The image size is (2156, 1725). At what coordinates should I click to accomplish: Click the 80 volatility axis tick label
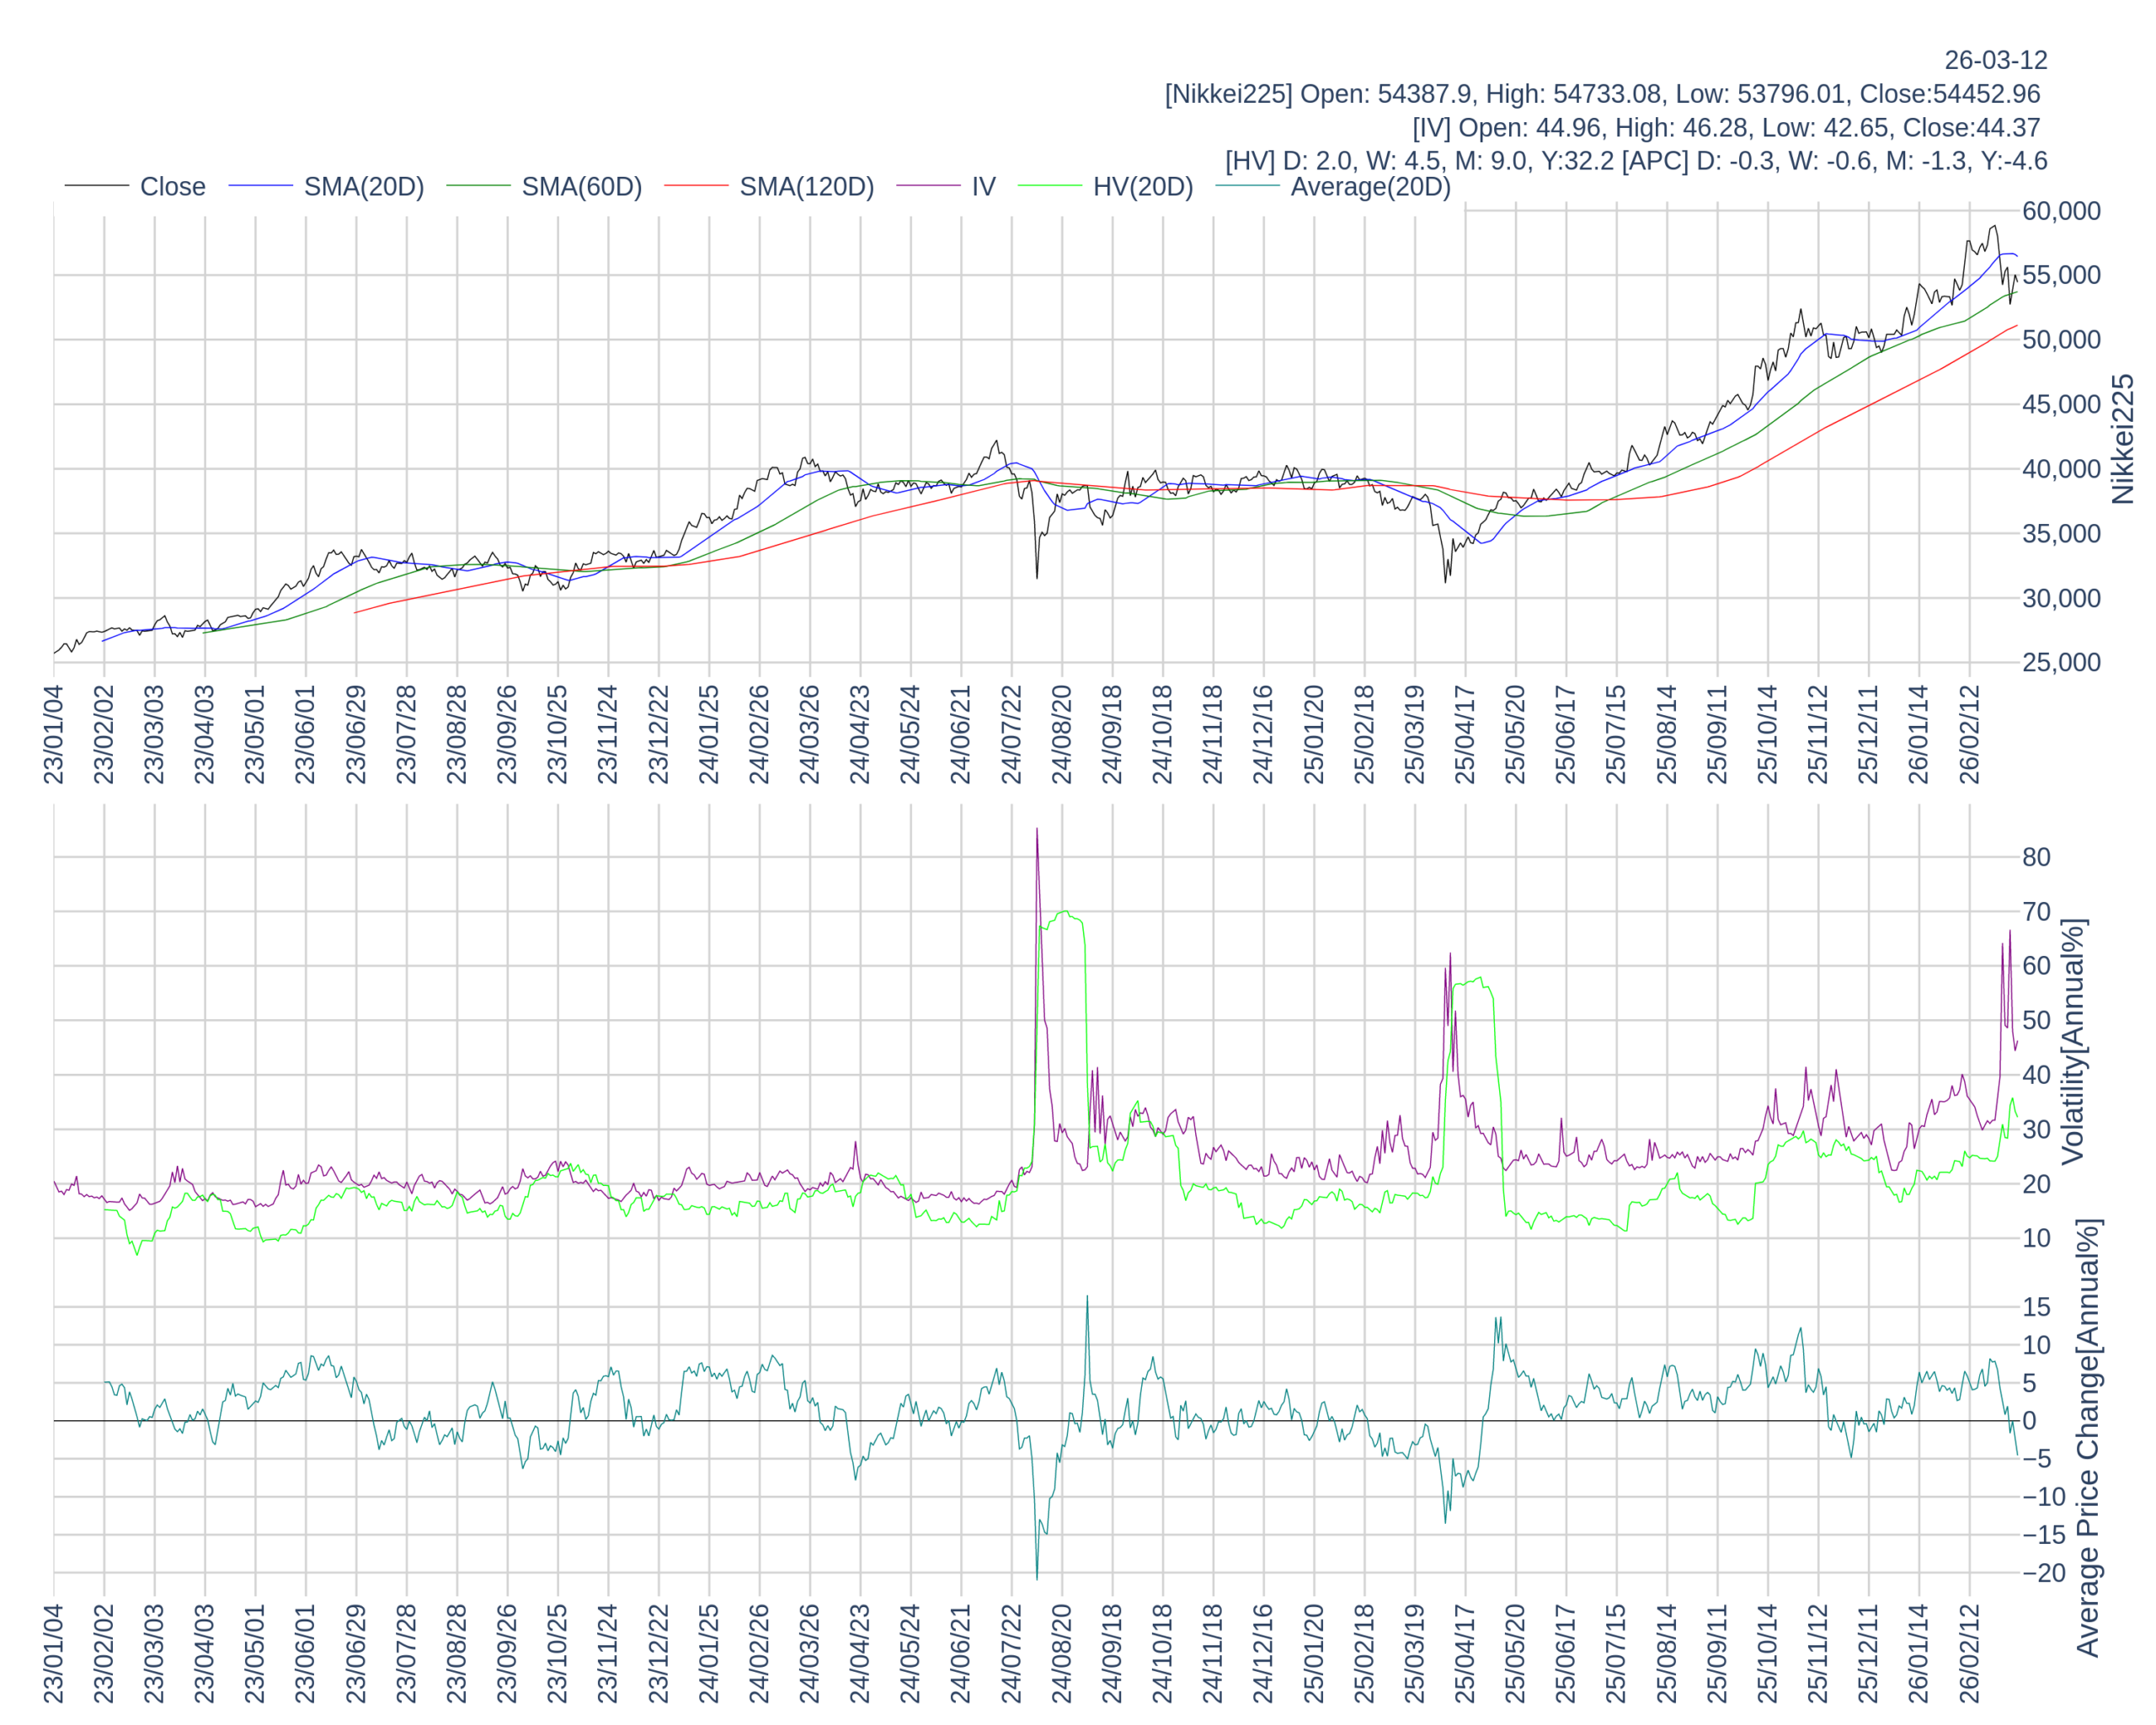tap(2036, 857)
